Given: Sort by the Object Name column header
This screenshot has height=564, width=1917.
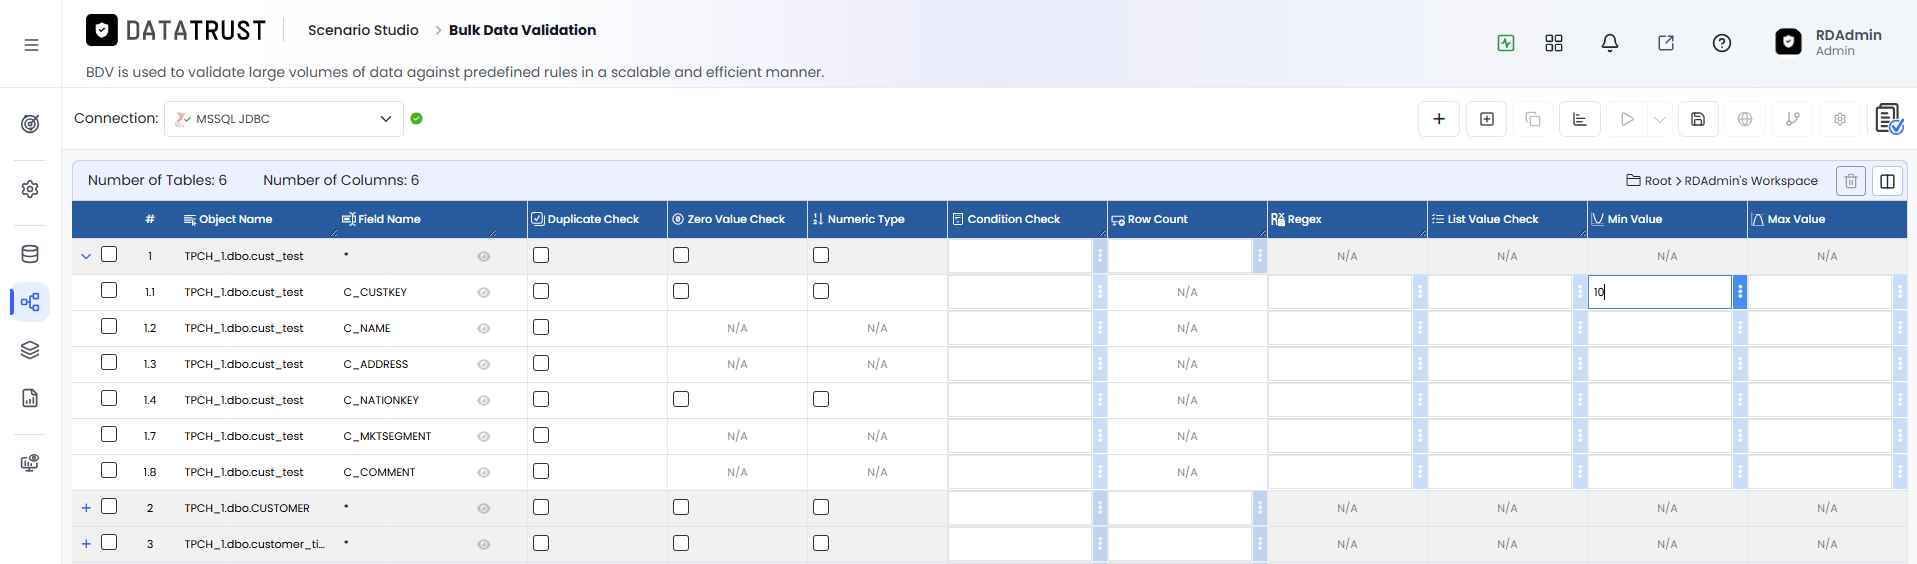Looking at the screenshot, I should pos(235,219).
